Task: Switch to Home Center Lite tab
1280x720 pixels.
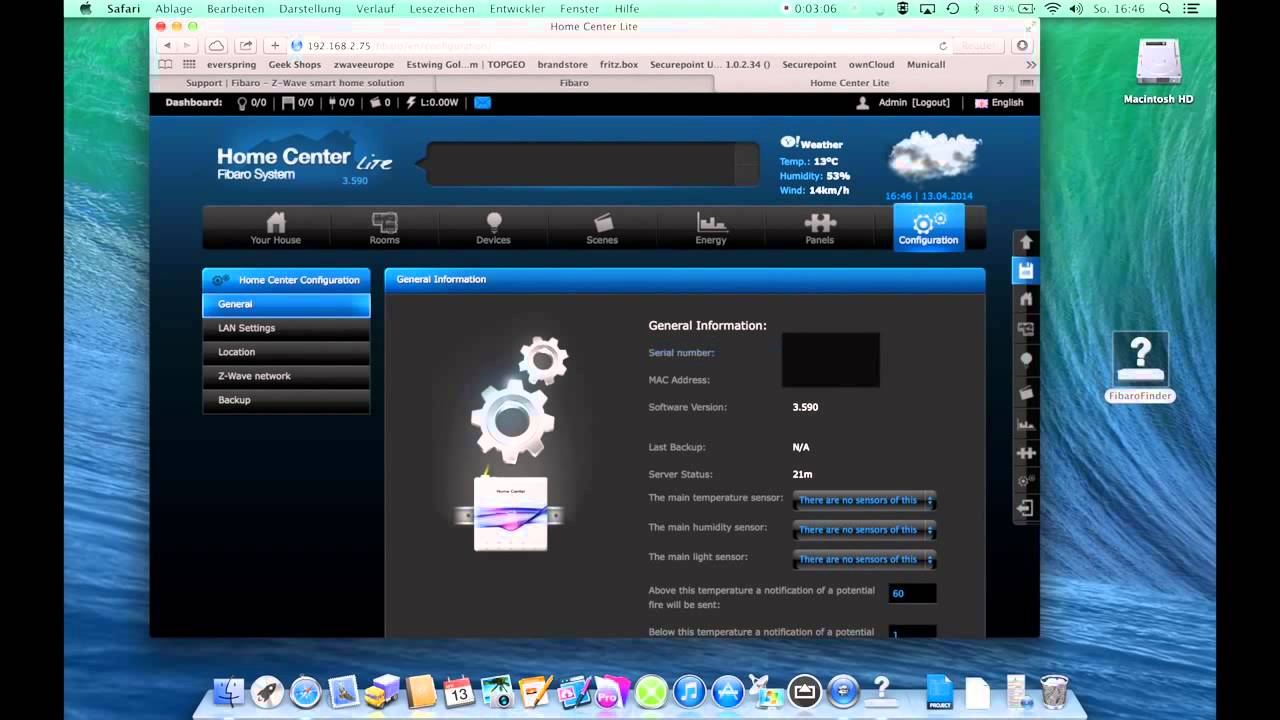Action: [x=849, y=83]
